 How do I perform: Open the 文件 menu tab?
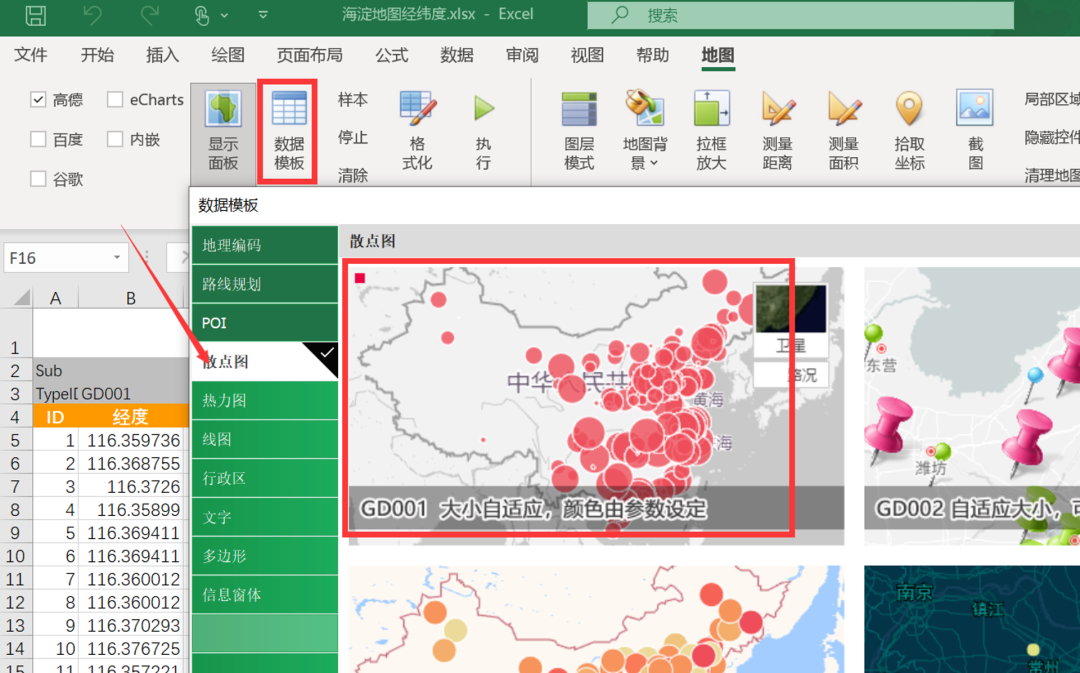pos(31,54)
